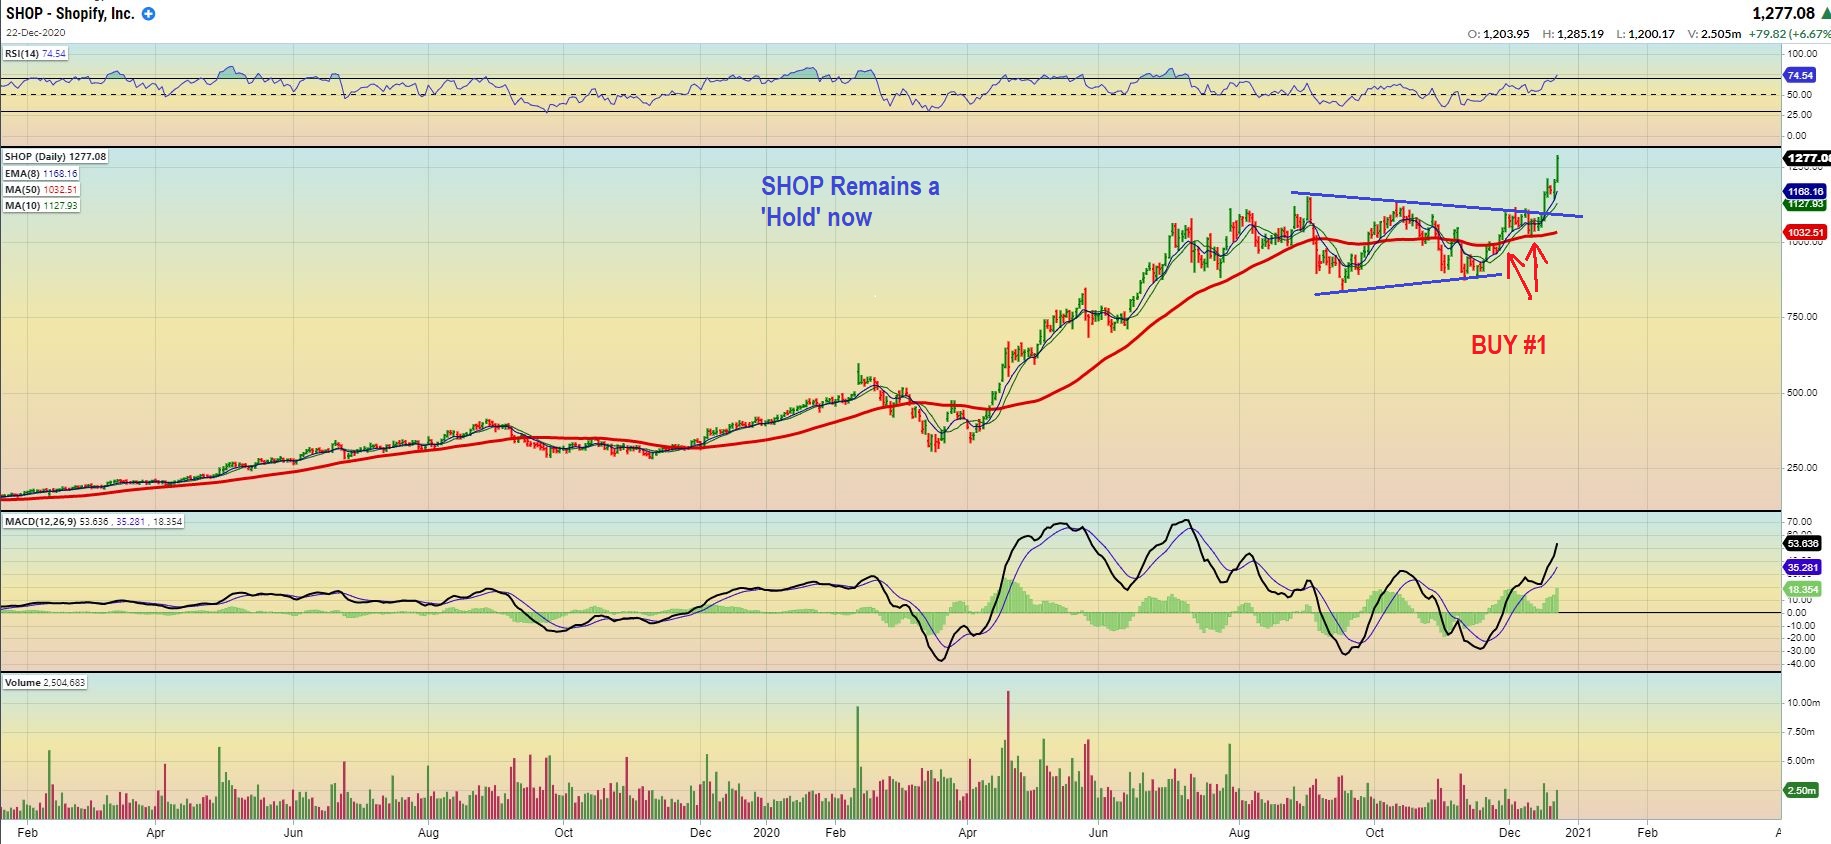Open the SHOP (Daily) 1277.08 legend
The image size is (1831, 844).
(x=55, y=157)
